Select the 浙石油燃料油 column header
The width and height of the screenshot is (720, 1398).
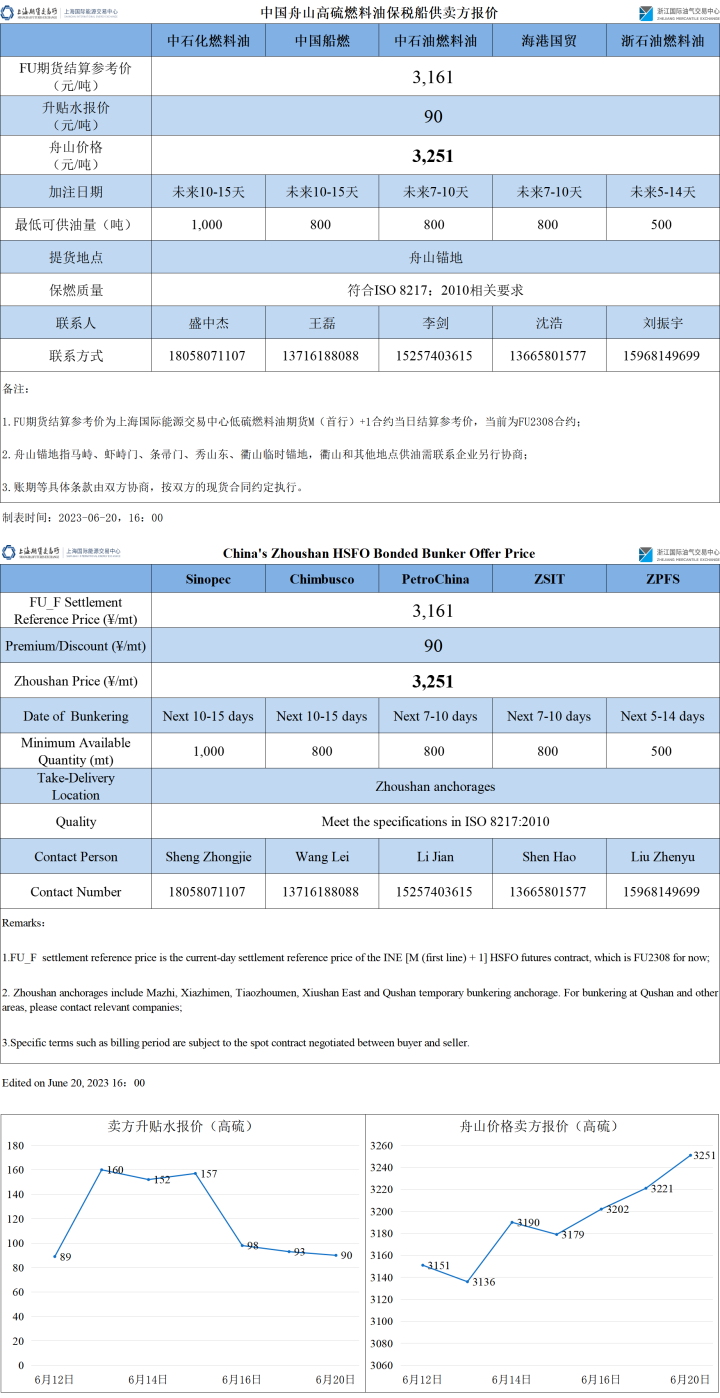pos(663,41)
